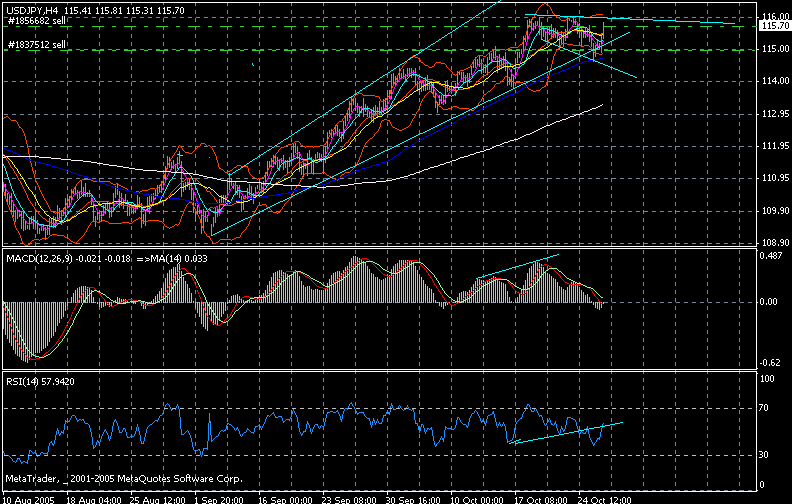The height and width of the screenshot is (504, 792).
Task: Click the 112.95 price scale label
Action: pos(775,113)
